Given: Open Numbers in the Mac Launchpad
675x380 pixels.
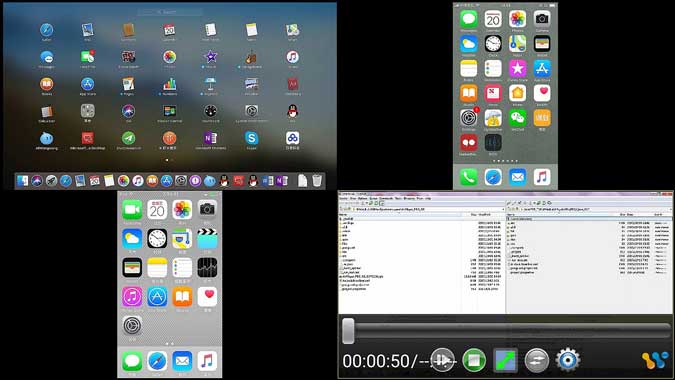Looking at the screenshot, I should [169, 84].
